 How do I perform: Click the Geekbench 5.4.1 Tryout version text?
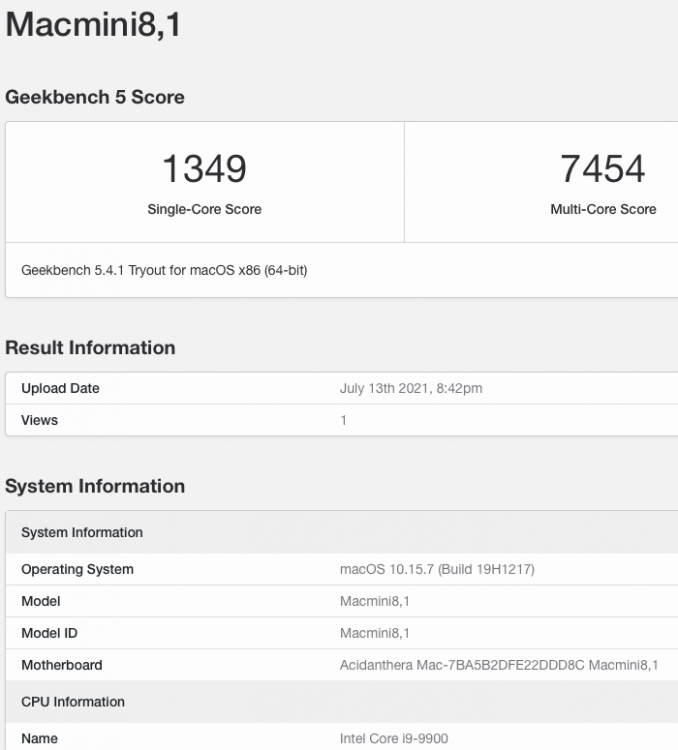[x=164, y=270]
